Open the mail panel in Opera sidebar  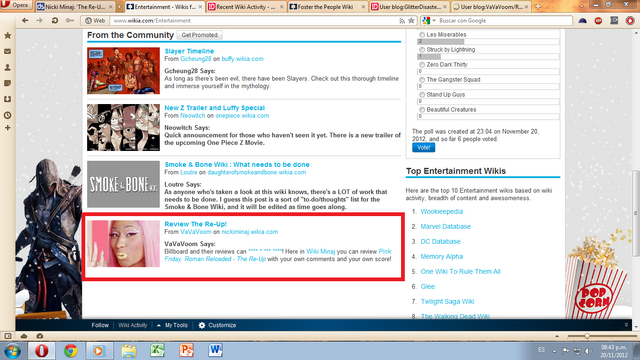pyautogui.click(x=7, y=51)
